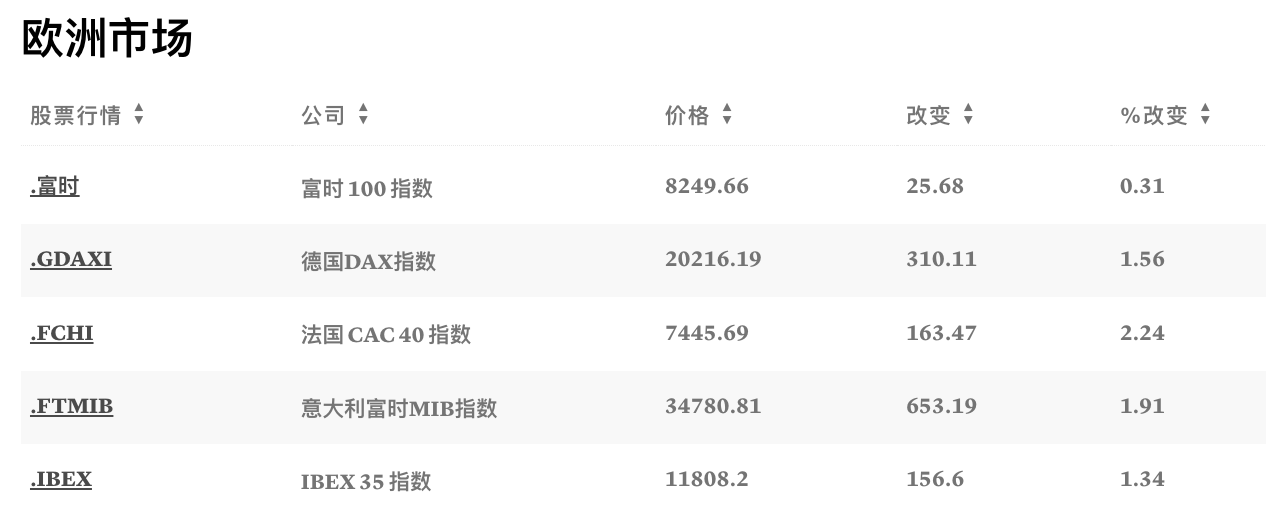
Task: Click the sort arrows next to 改变
Action: (x=968, y=116)
